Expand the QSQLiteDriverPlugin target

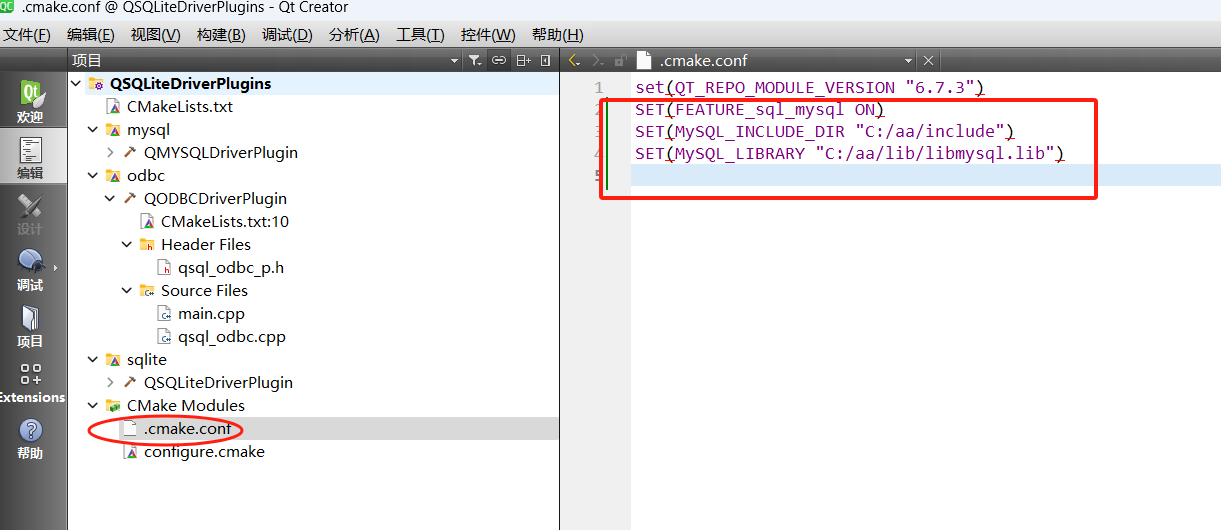[111, 383]
